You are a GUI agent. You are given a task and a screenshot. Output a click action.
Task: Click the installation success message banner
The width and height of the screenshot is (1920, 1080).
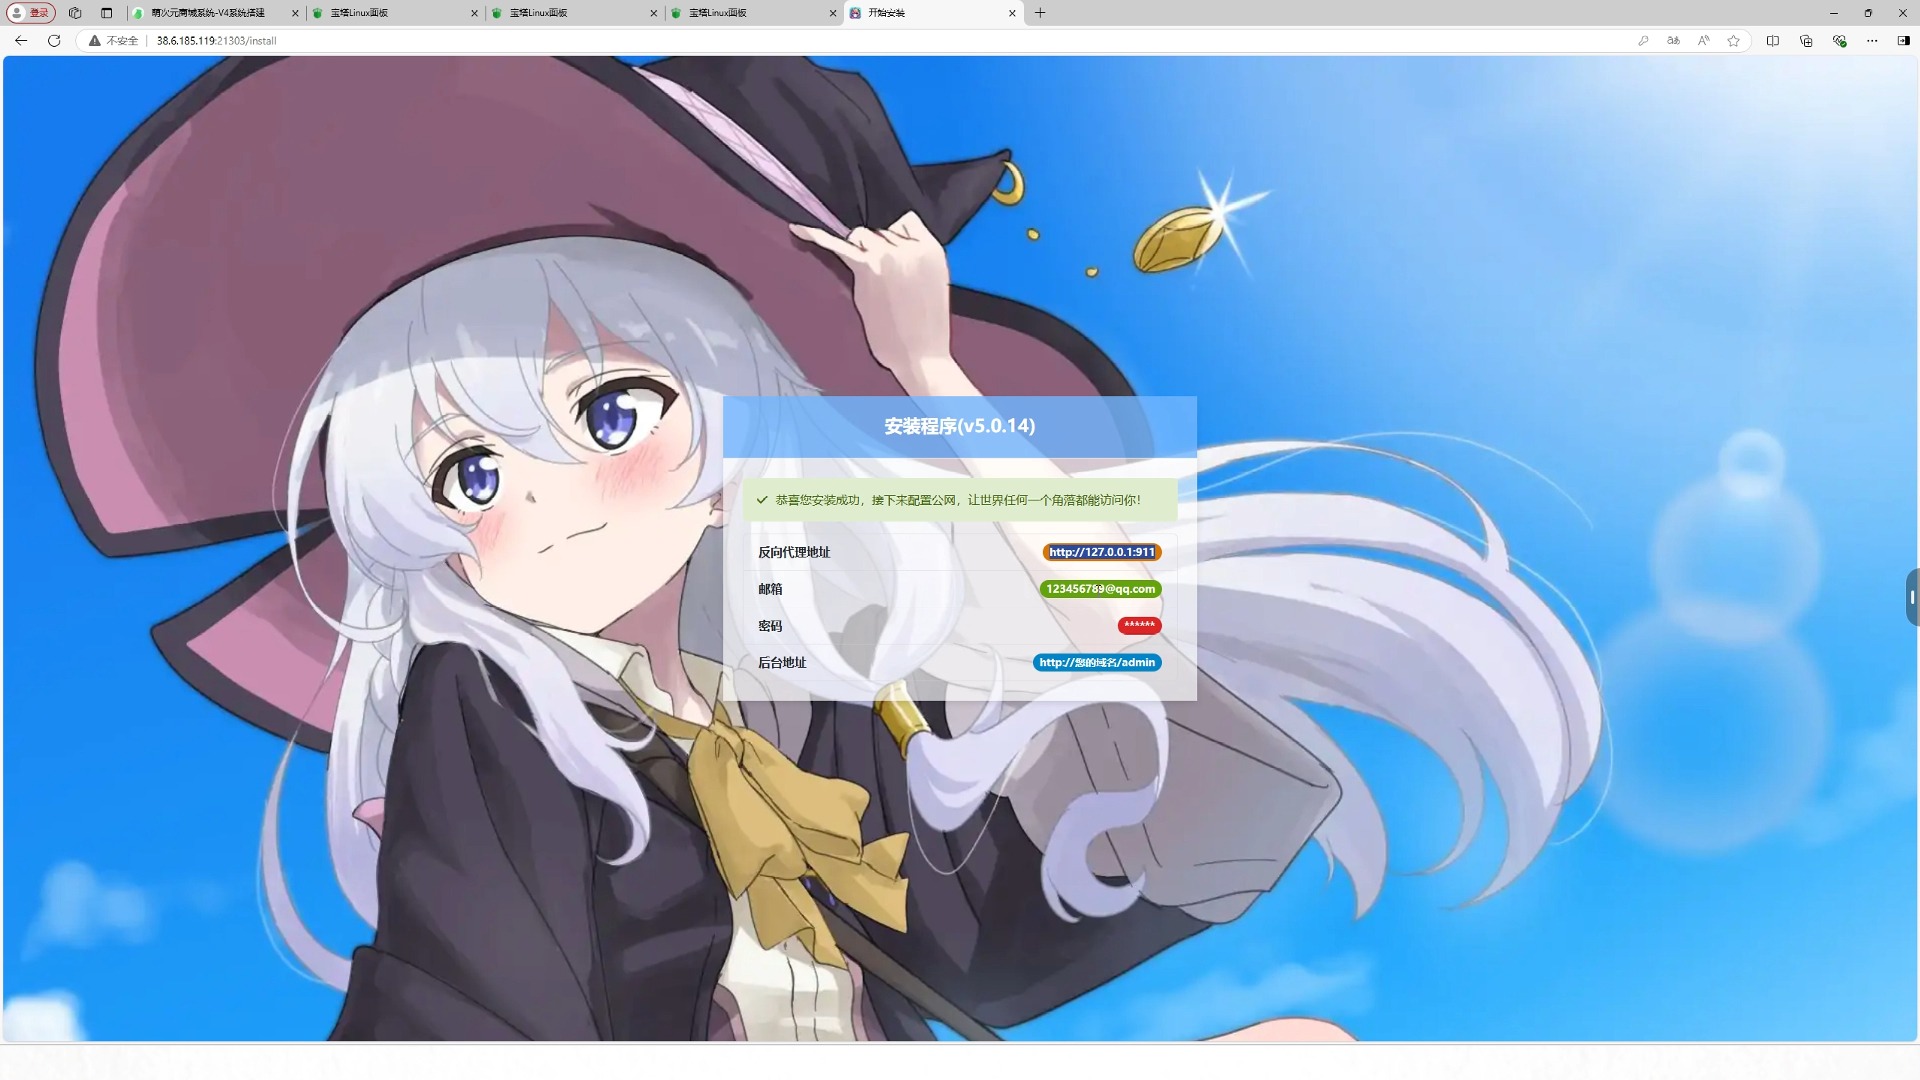959,500
